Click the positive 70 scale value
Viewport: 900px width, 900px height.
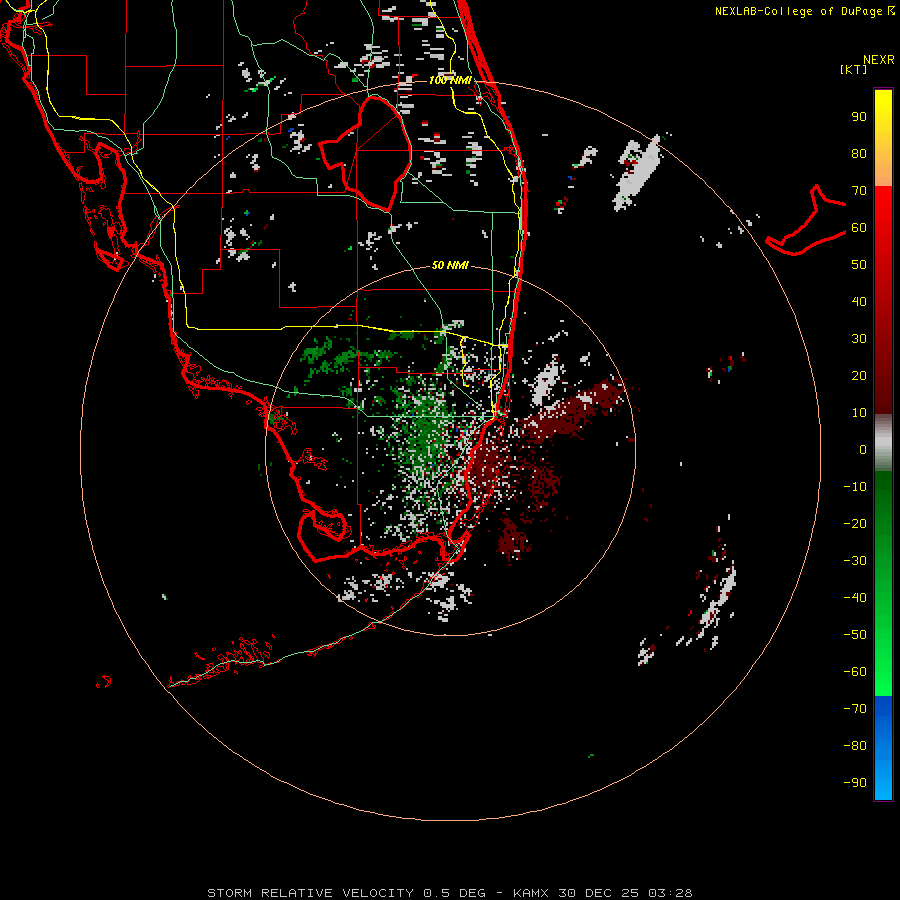pyautogui.click(x=859, y=191)
